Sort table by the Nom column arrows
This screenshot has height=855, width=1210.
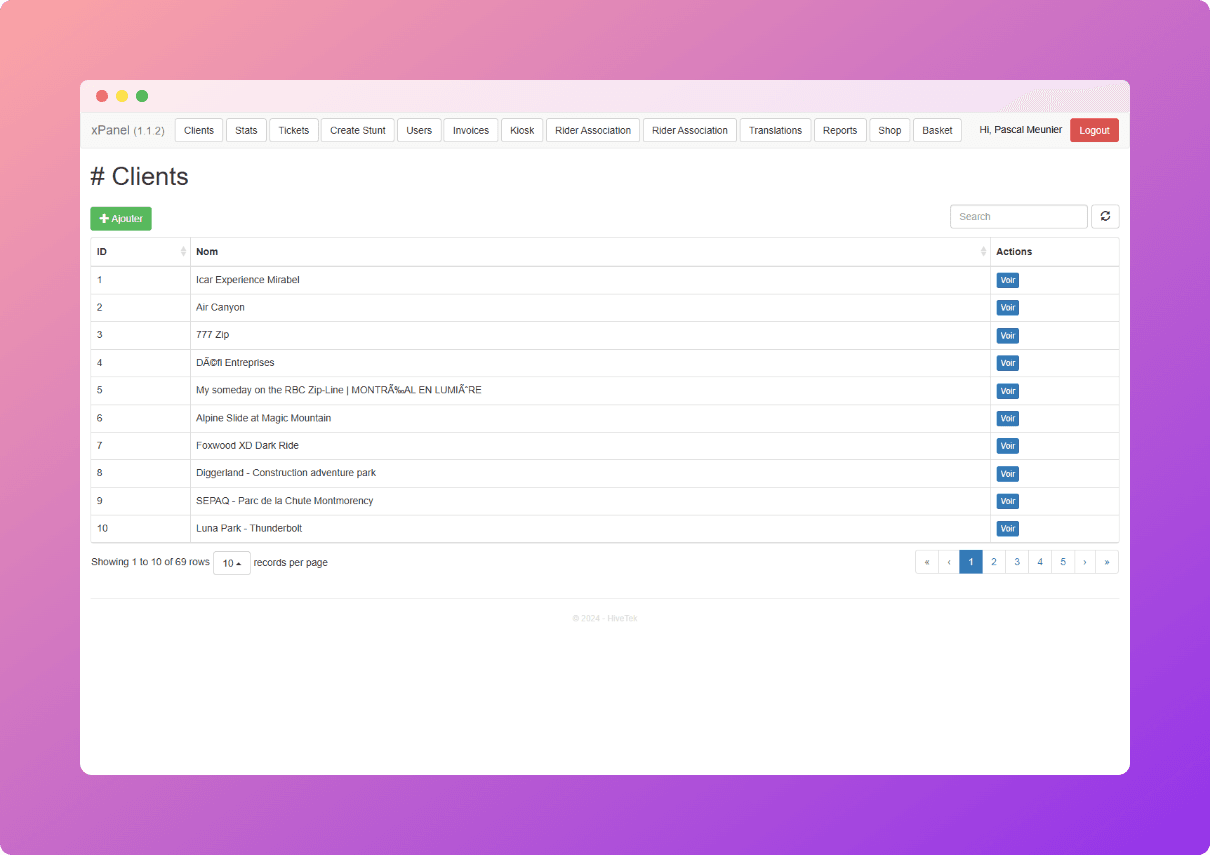983,252
